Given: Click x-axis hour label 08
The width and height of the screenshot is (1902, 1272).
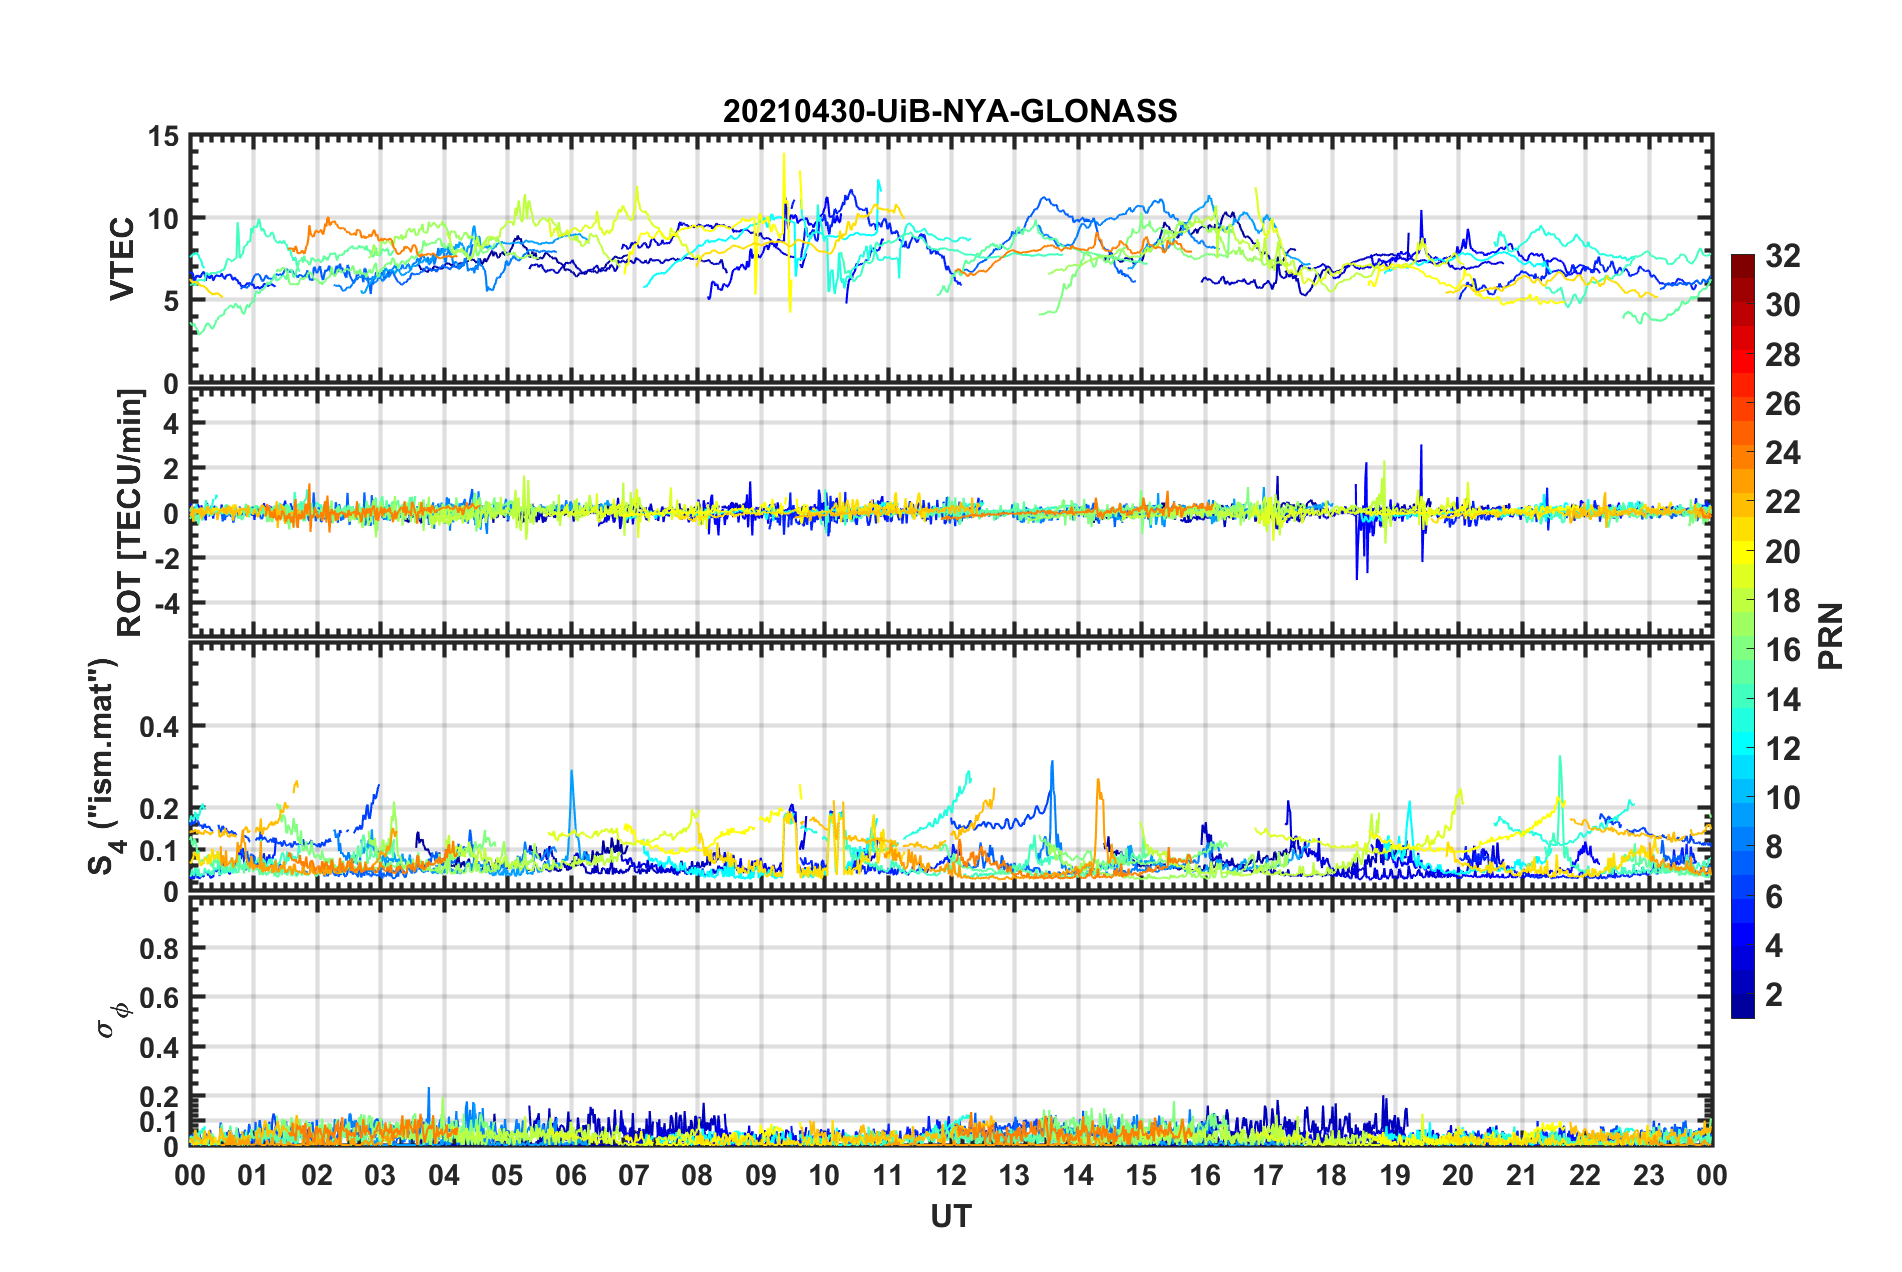Looking at the screenshot, I should pos(697,1175).
